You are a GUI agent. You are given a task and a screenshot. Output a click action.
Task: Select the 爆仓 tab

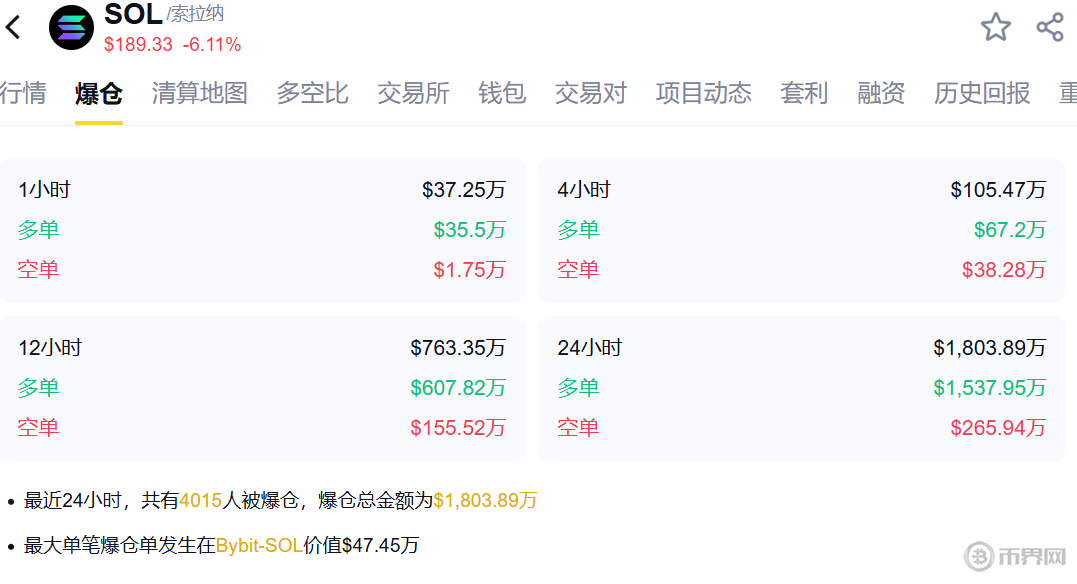coord(99,94)
